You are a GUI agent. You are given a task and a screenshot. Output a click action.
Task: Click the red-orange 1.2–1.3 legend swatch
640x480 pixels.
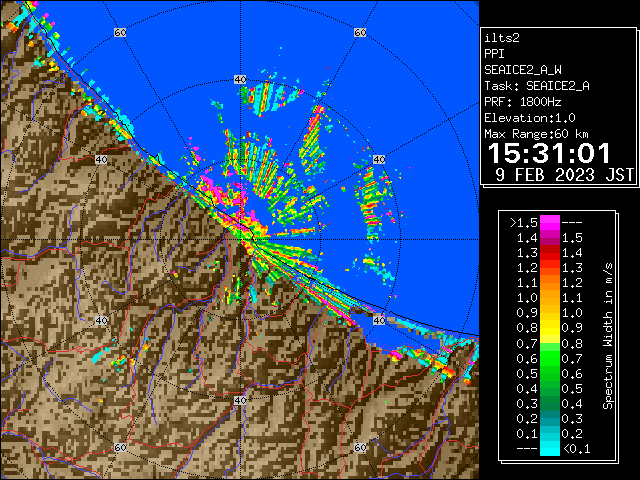pyautogui.click(x=550, y=268)
